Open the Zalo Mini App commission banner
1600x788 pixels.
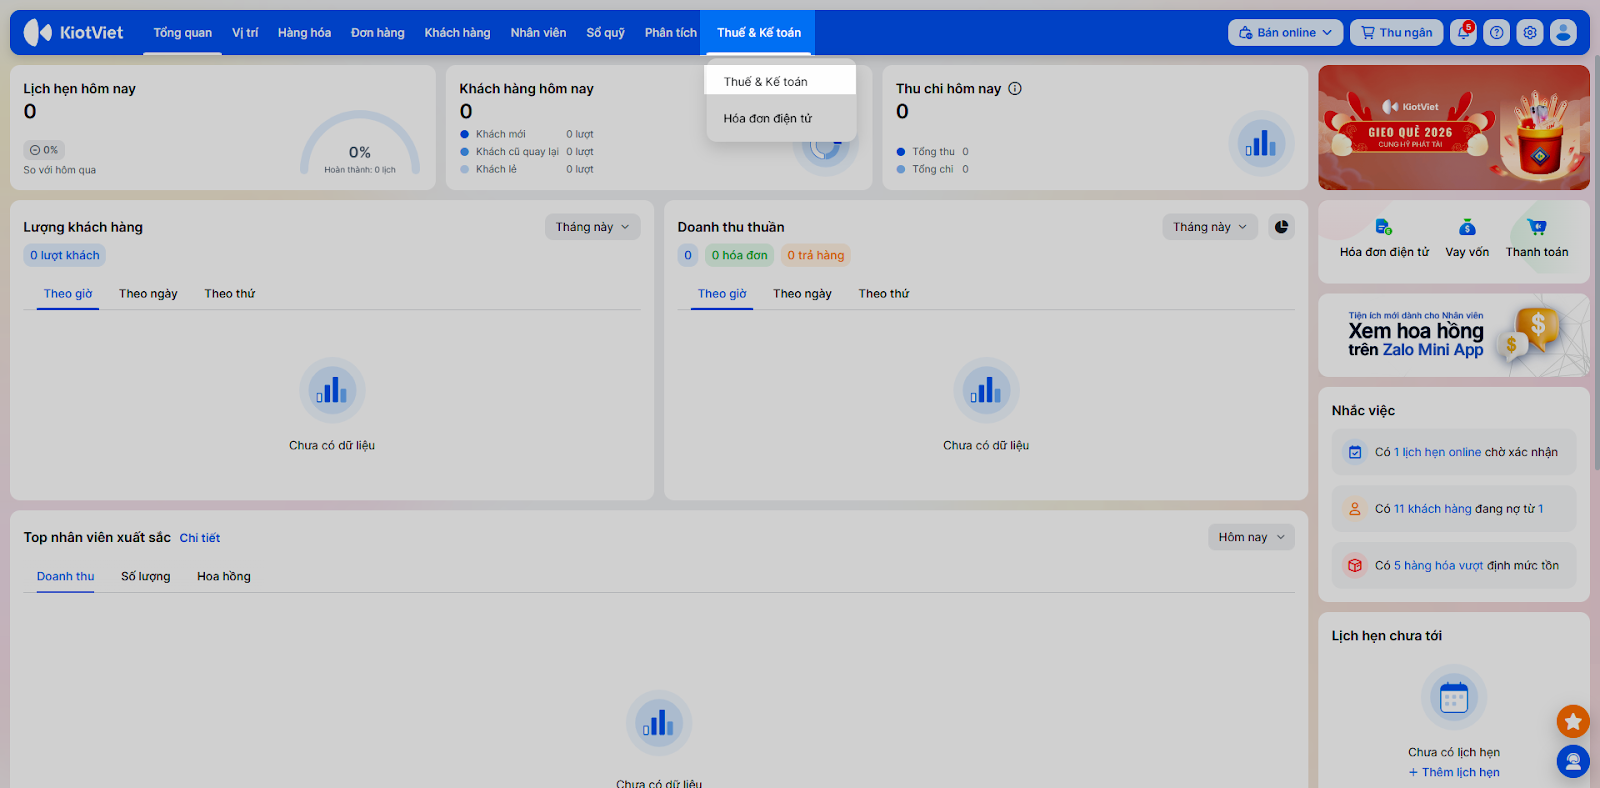1454,336
